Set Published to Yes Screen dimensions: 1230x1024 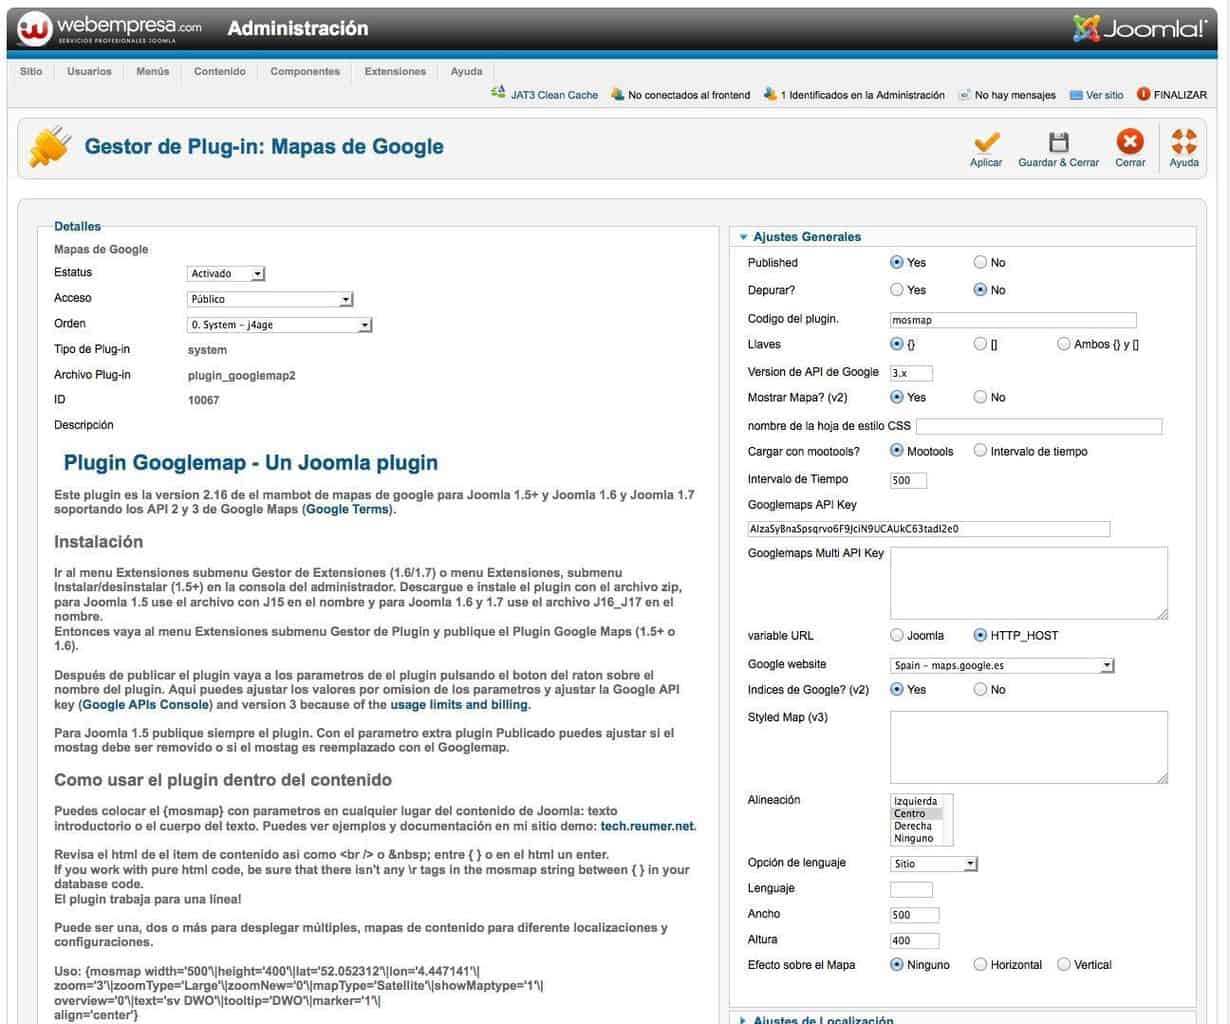897,262
